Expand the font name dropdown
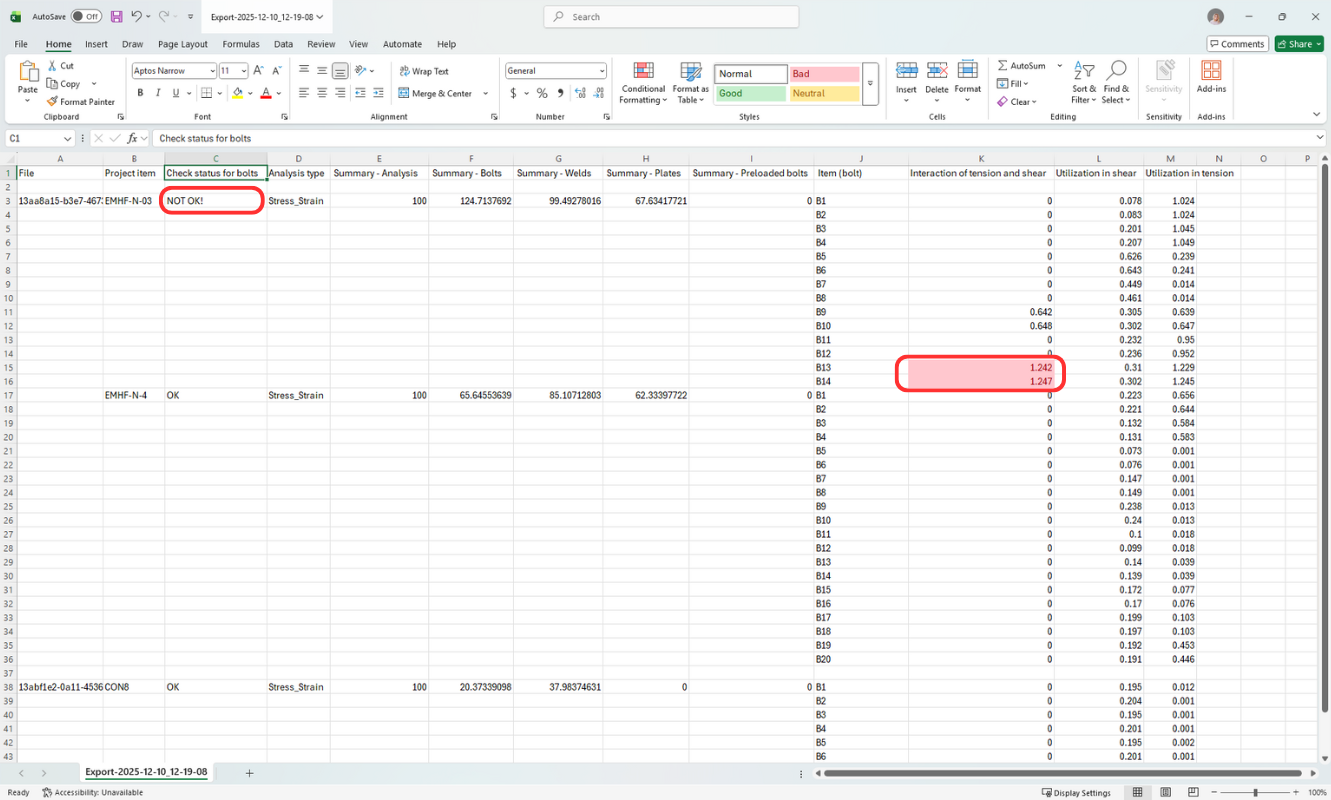Viewport: 1331px width, 800px height. 211,71
